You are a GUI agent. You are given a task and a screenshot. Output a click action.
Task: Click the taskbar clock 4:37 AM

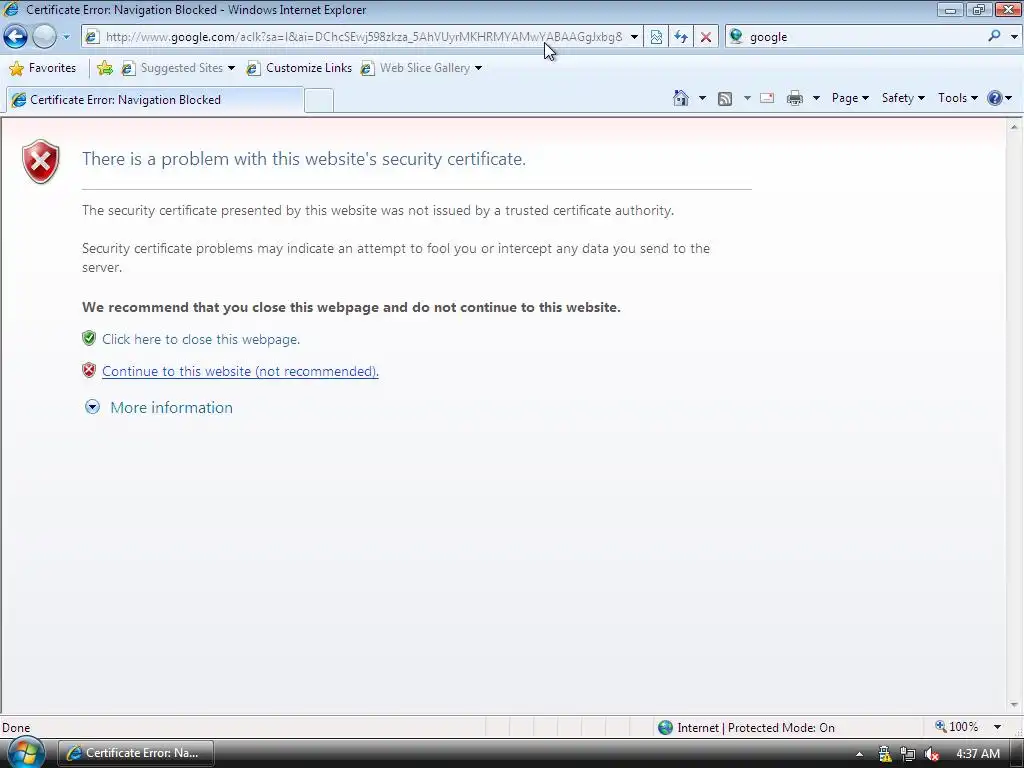978,754
